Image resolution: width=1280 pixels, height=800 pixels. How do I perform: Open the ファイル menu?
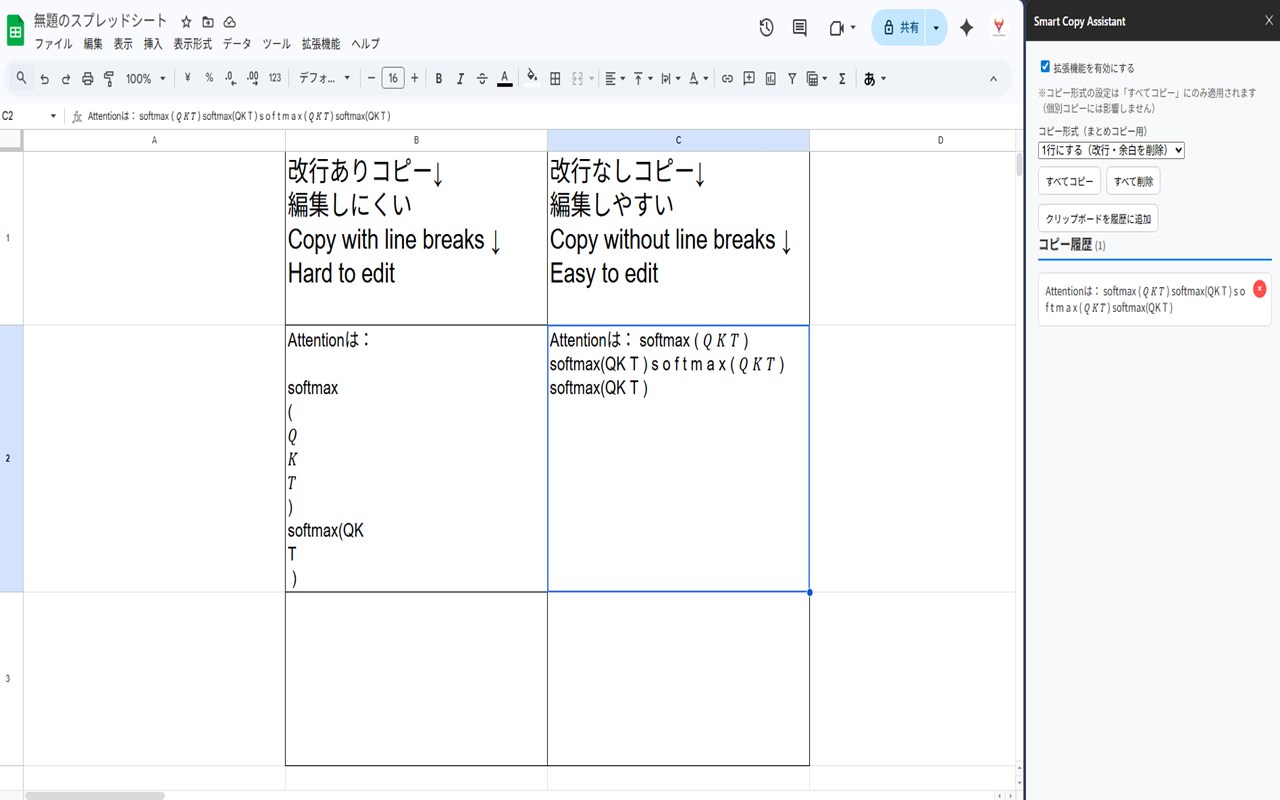[54, 44]
